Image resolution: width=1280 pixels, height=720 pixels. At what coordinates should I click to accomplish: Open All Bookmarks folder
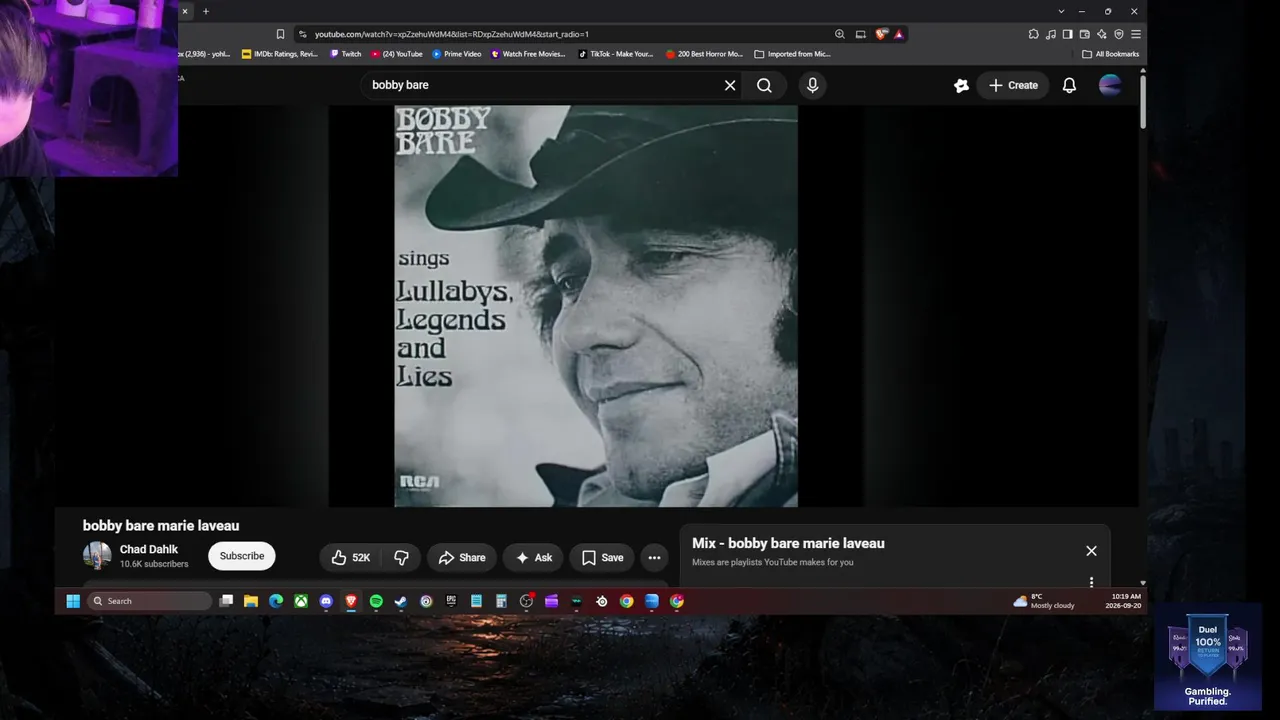pos(1110,54)
